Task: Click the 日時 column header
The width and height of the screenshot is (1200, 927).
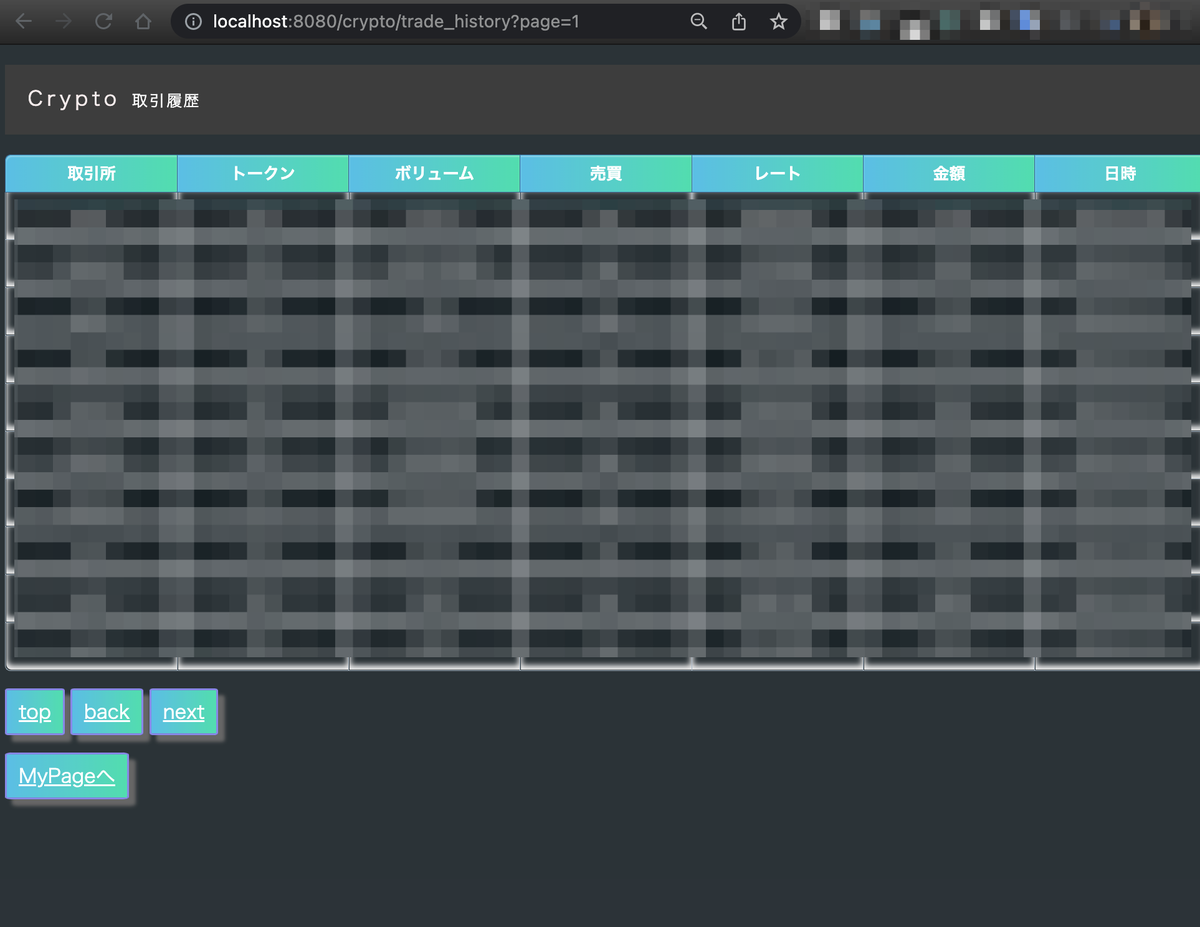Action: pos(1120,173)
